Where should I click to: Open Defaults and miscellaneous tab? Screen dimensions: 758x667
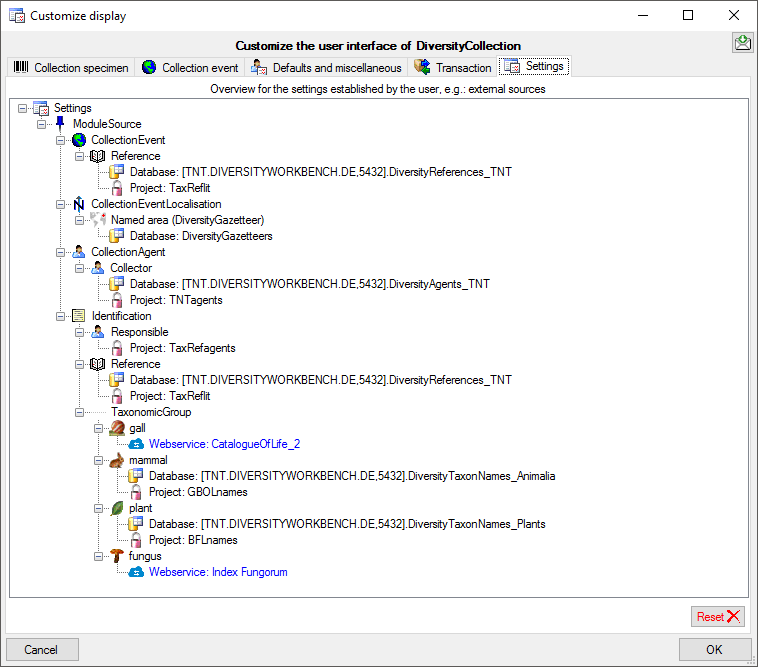[326, 68]
